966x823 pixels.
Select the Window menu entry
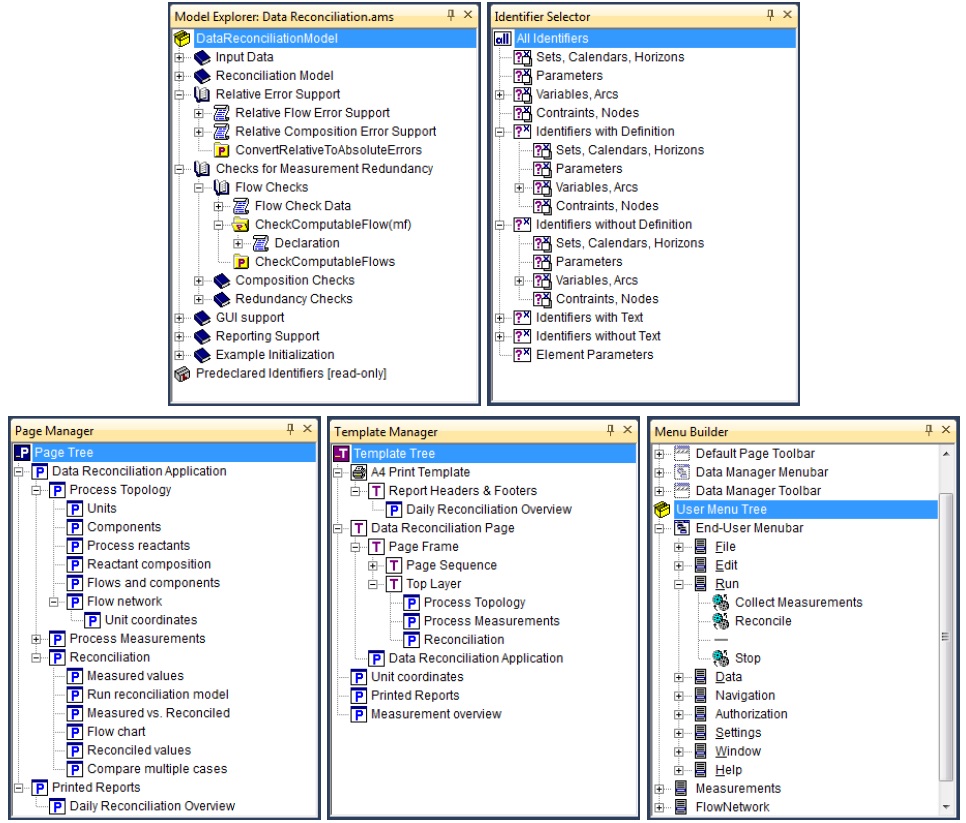click(737, 752)
